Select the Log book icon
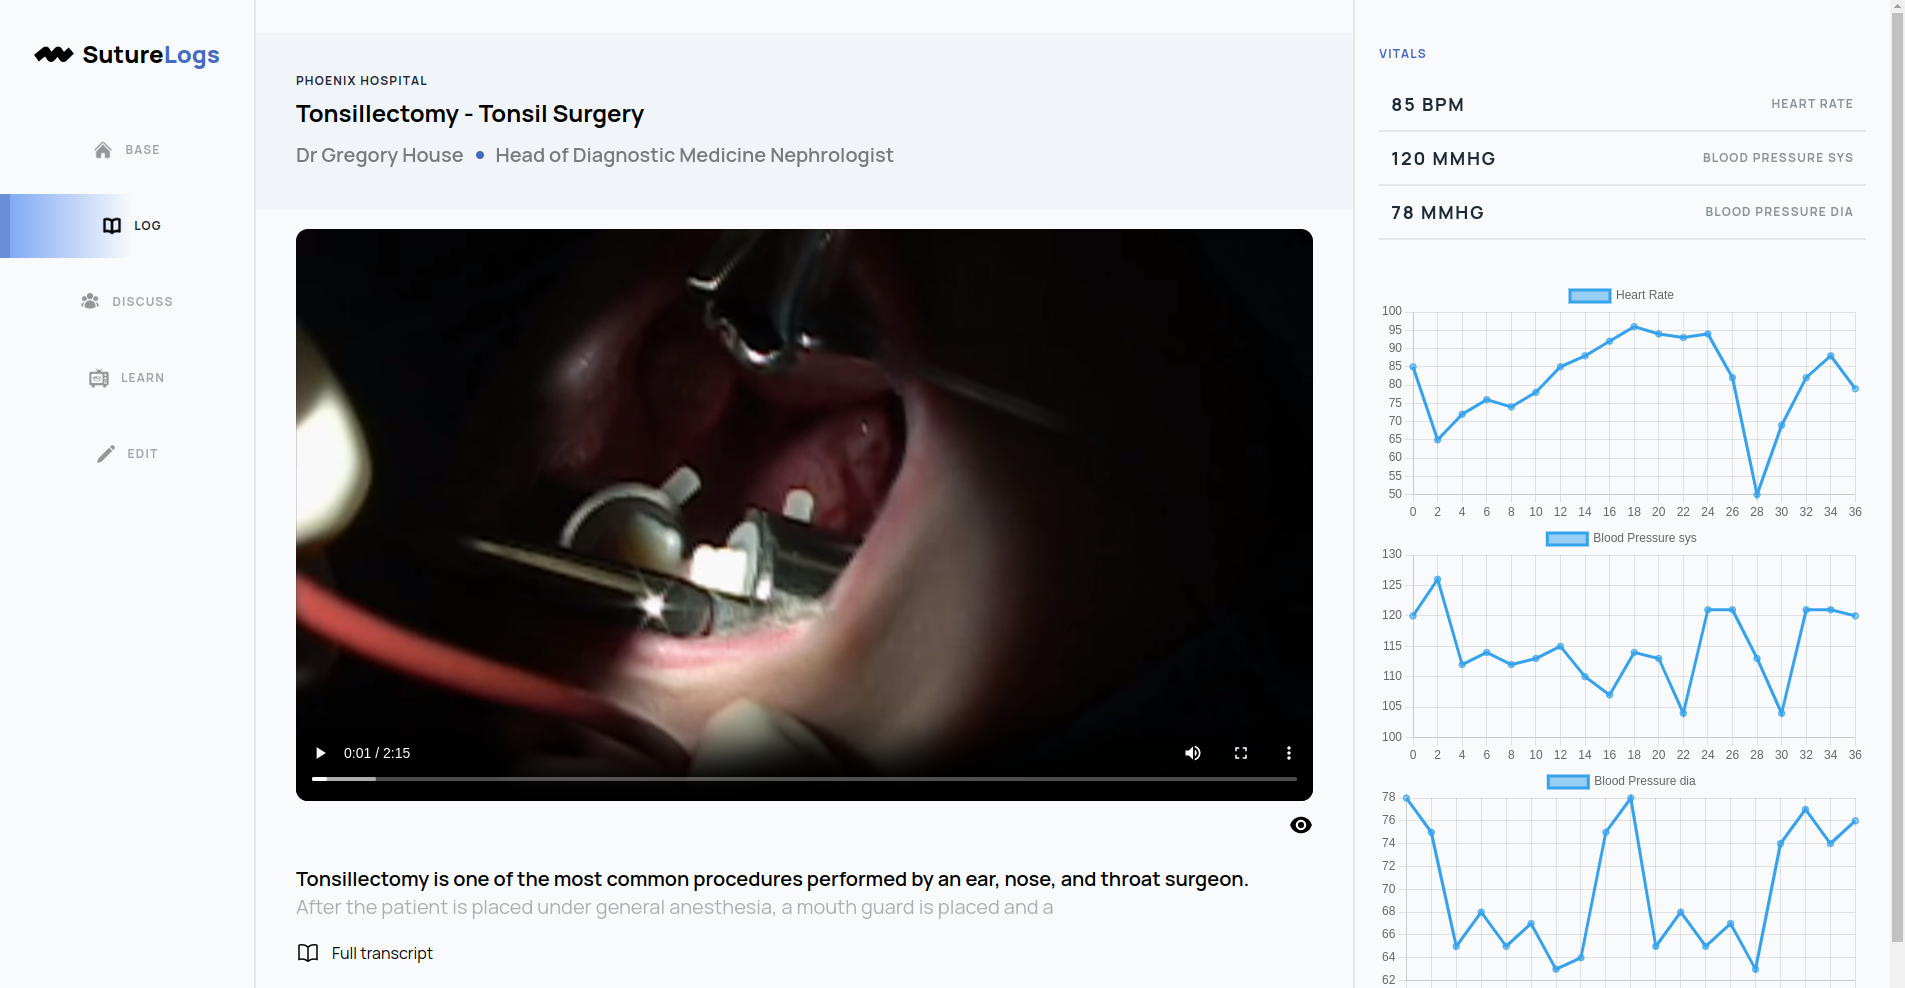This screenshot has width=1905, height=988. [x=112, y=226]
